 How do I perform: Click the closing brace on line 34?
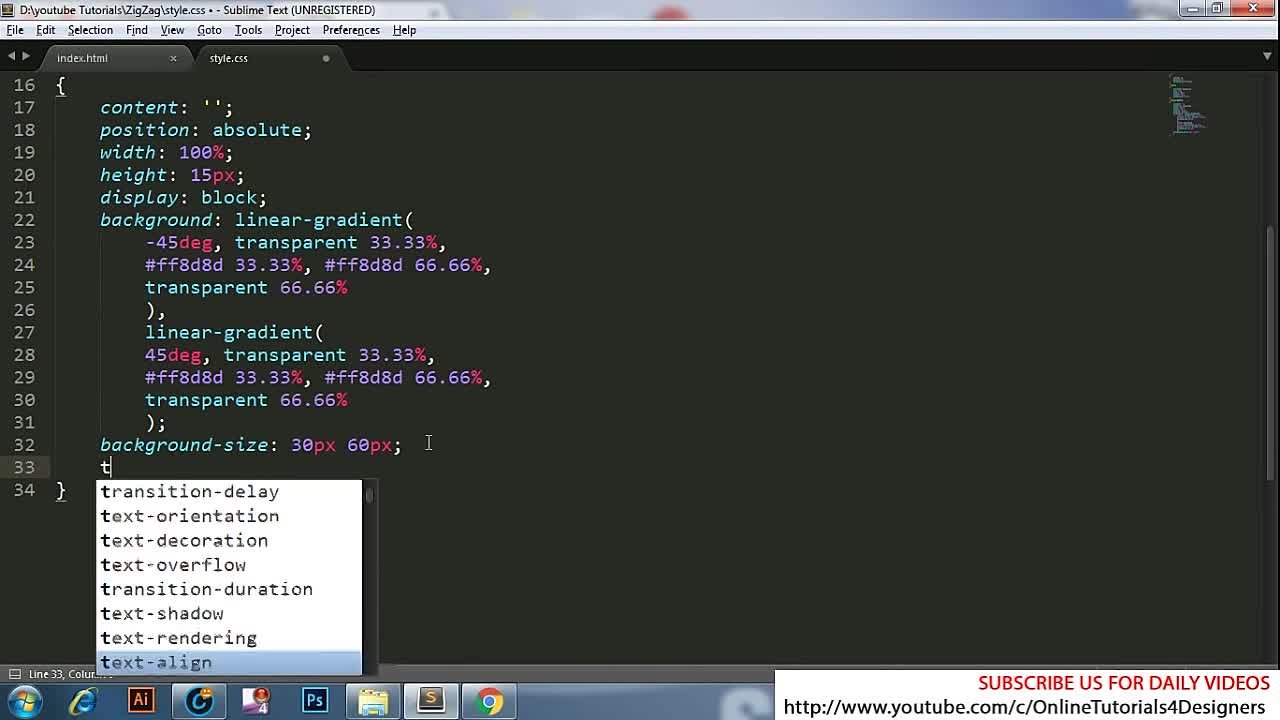click(x=60, y=490)
